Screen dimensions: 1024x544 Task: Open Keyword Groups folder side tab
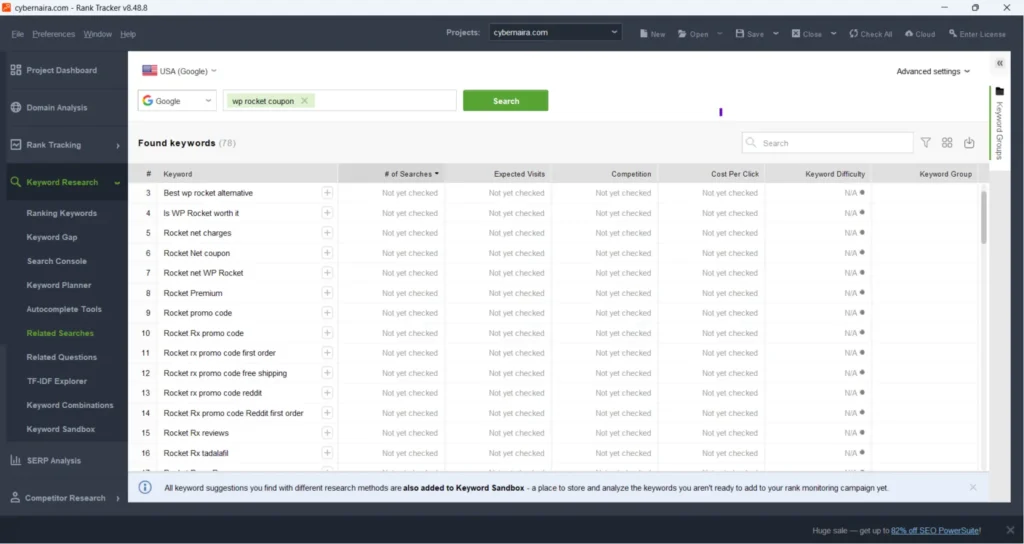point(999,123)
